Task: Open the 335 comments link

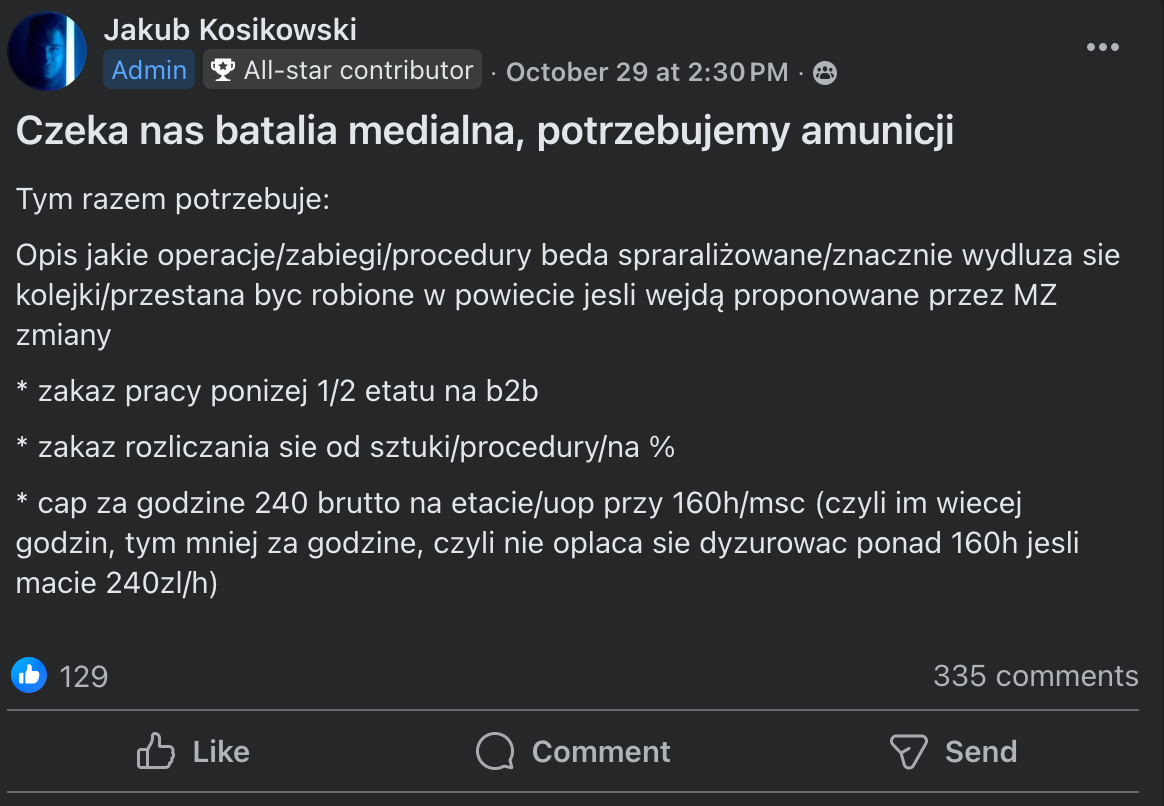Action: pos(1035,676)
